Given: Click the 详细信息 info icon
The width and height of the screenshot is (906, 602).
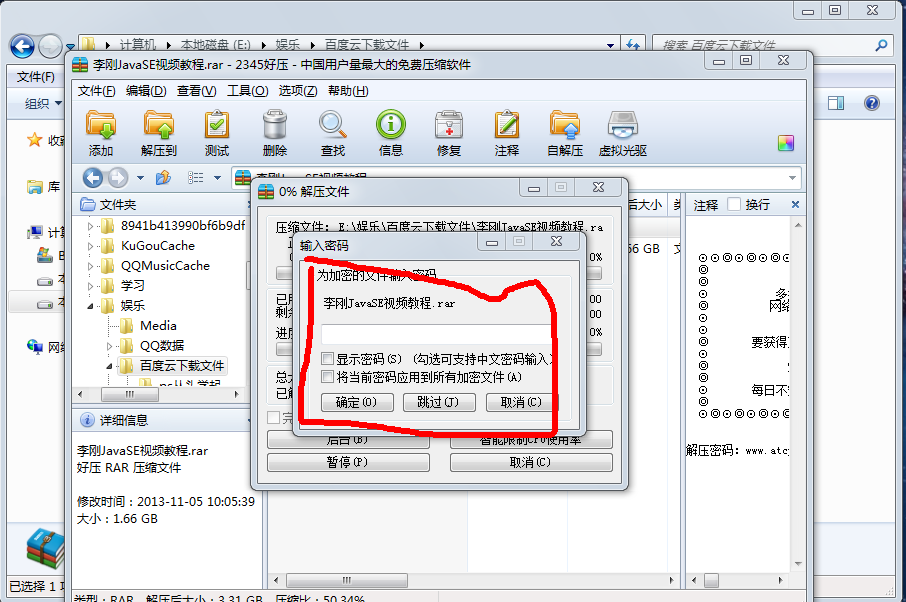Looking at the screenshot, I should (87, 420).
